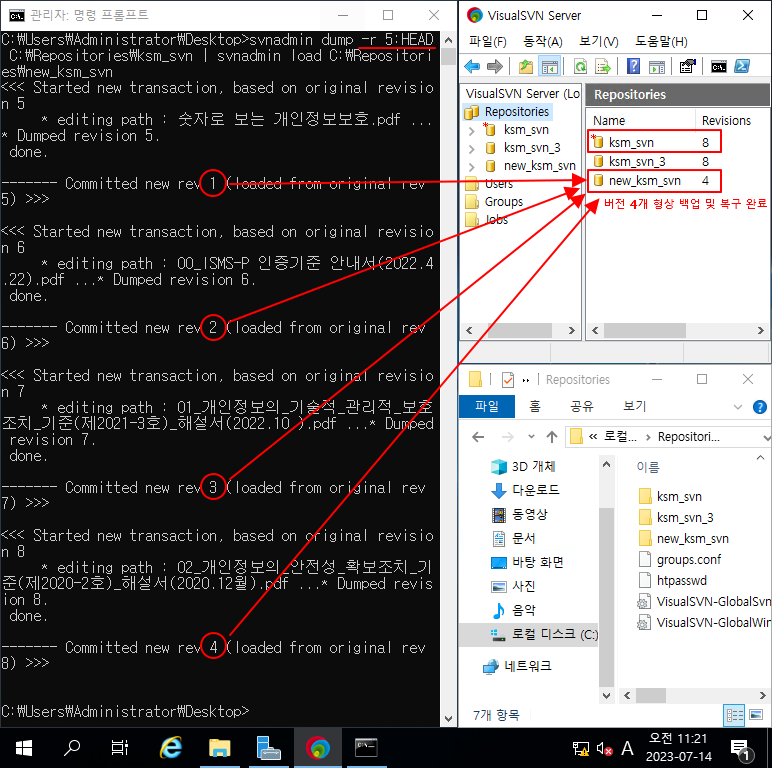The image size is (772, 768).
Task: Click the 로컬... breadcrumb in address bar
Action: (x=620, y=437)
